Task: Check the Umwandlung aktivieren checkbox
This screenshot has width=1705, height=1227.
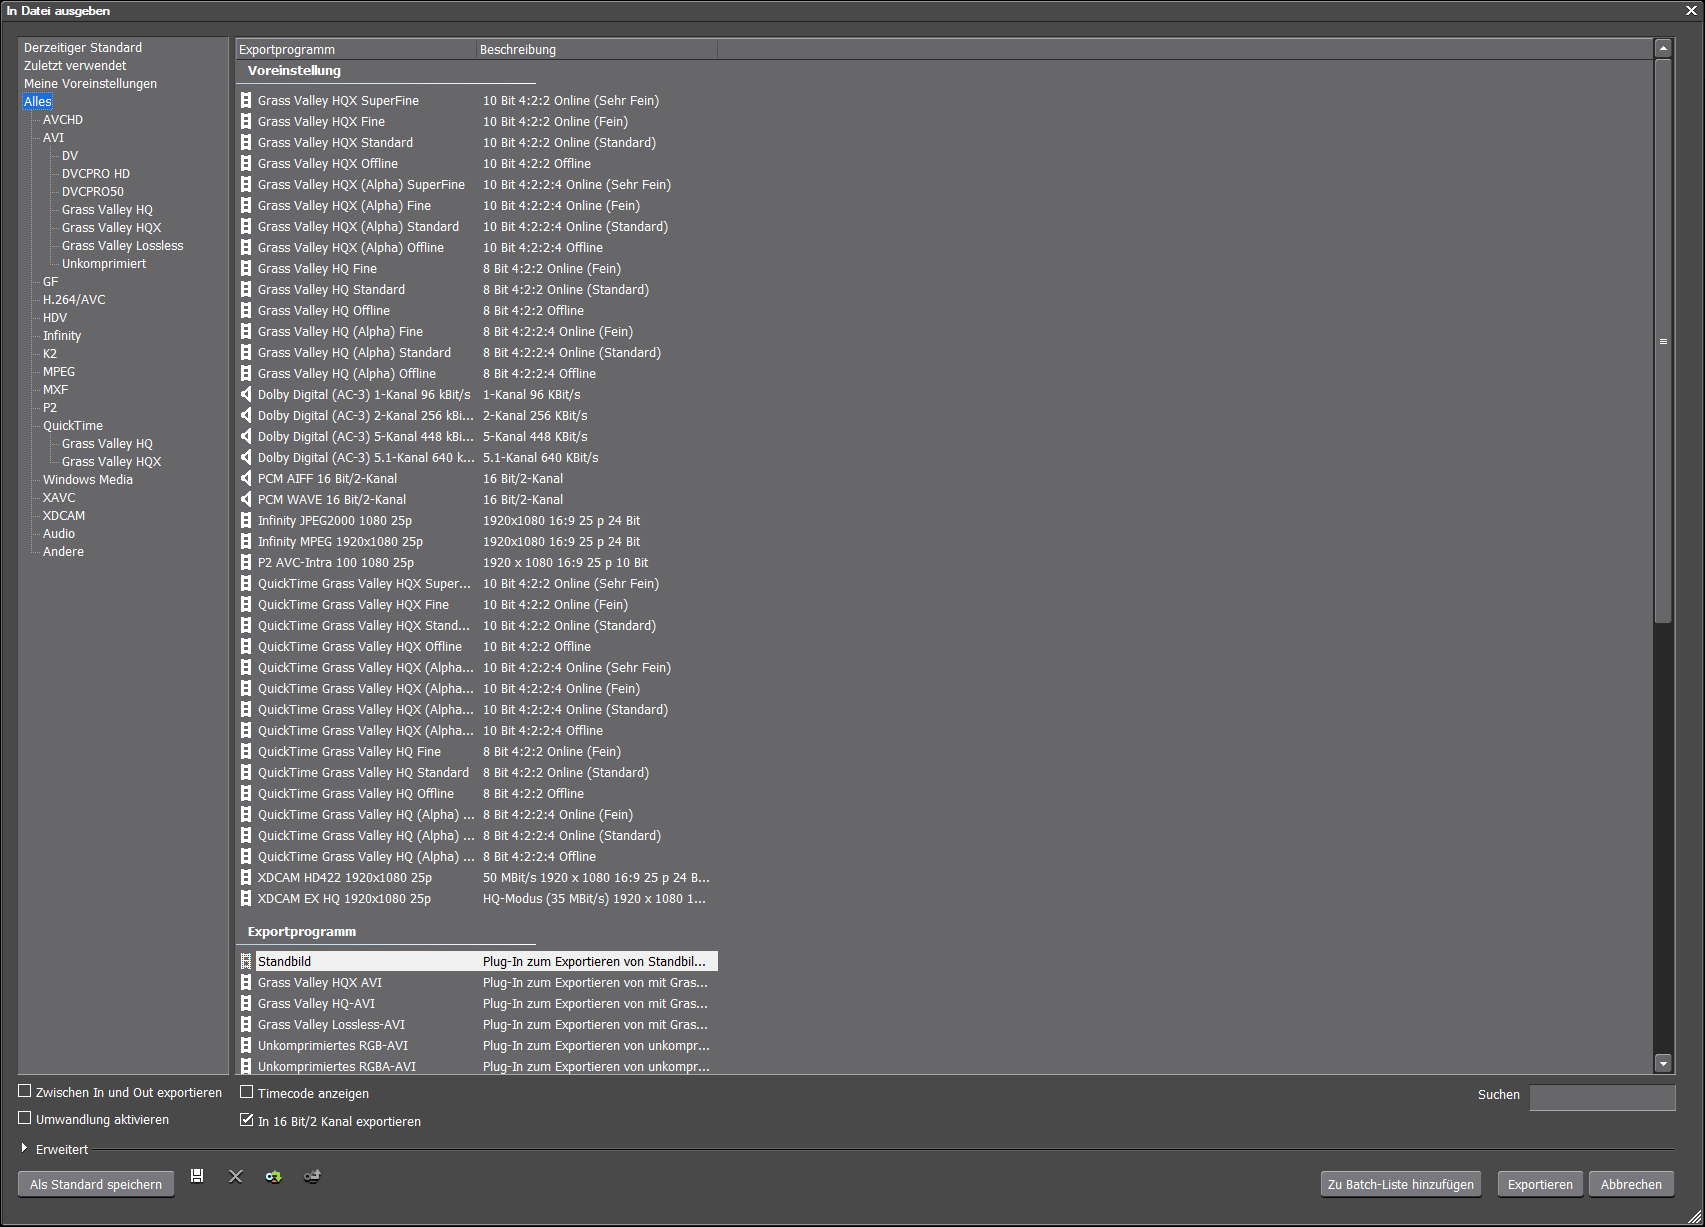Action: click(x=25, y=1118)
